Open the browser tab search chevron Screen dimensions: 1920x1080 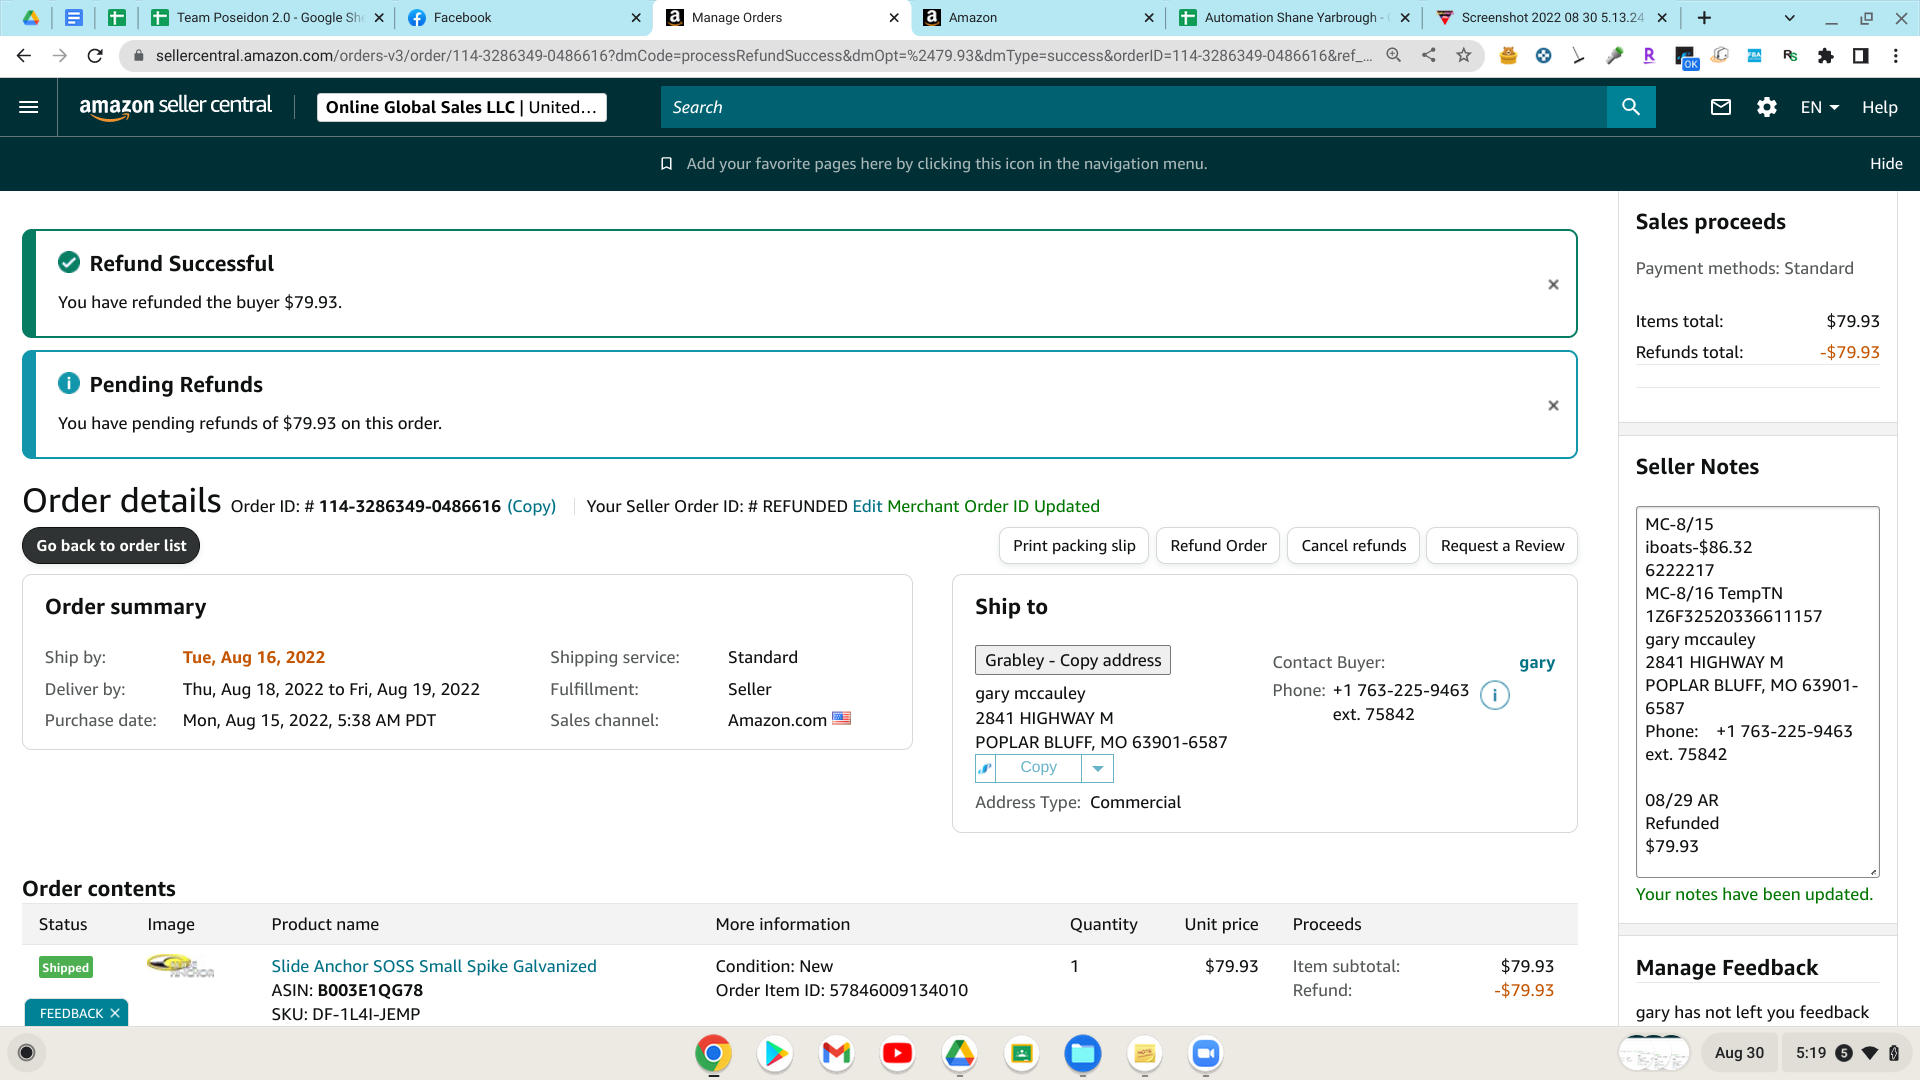(x=1790, y=18)
